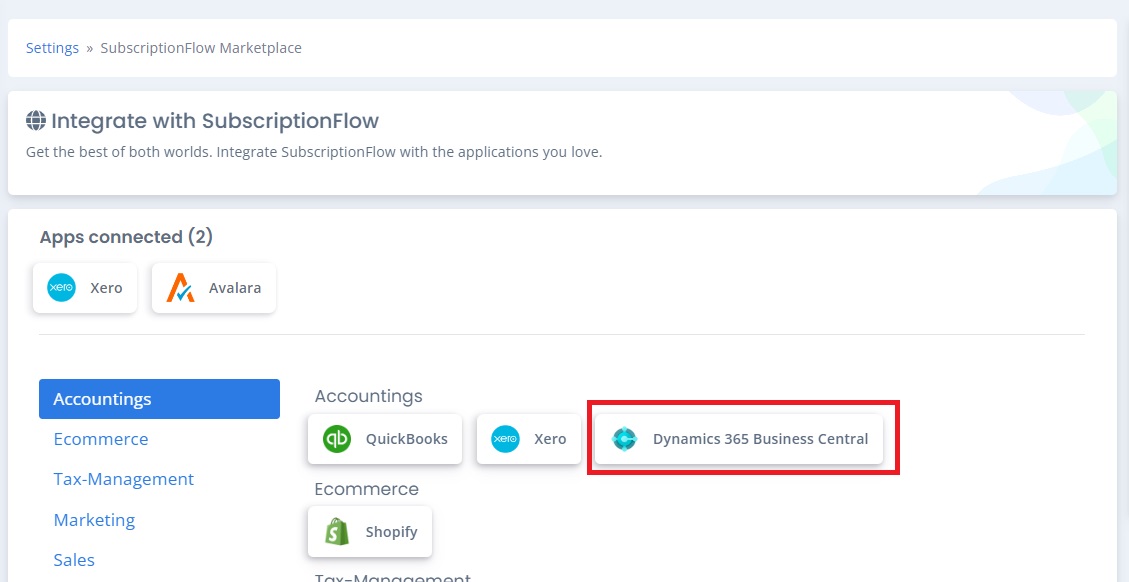Viewport: 1129px width, 582px height.
Task: Open the connected Avalara app card
Action: [x=214, y=288]
